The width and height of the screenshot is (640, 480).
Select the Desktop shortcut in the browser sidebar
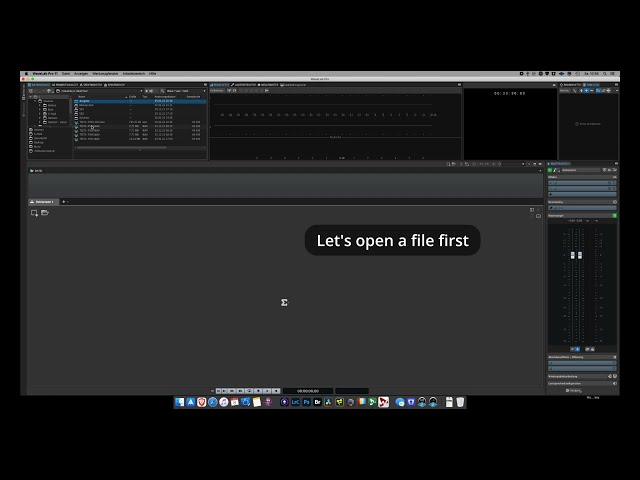pyautogui.click(x=37, y=142)
